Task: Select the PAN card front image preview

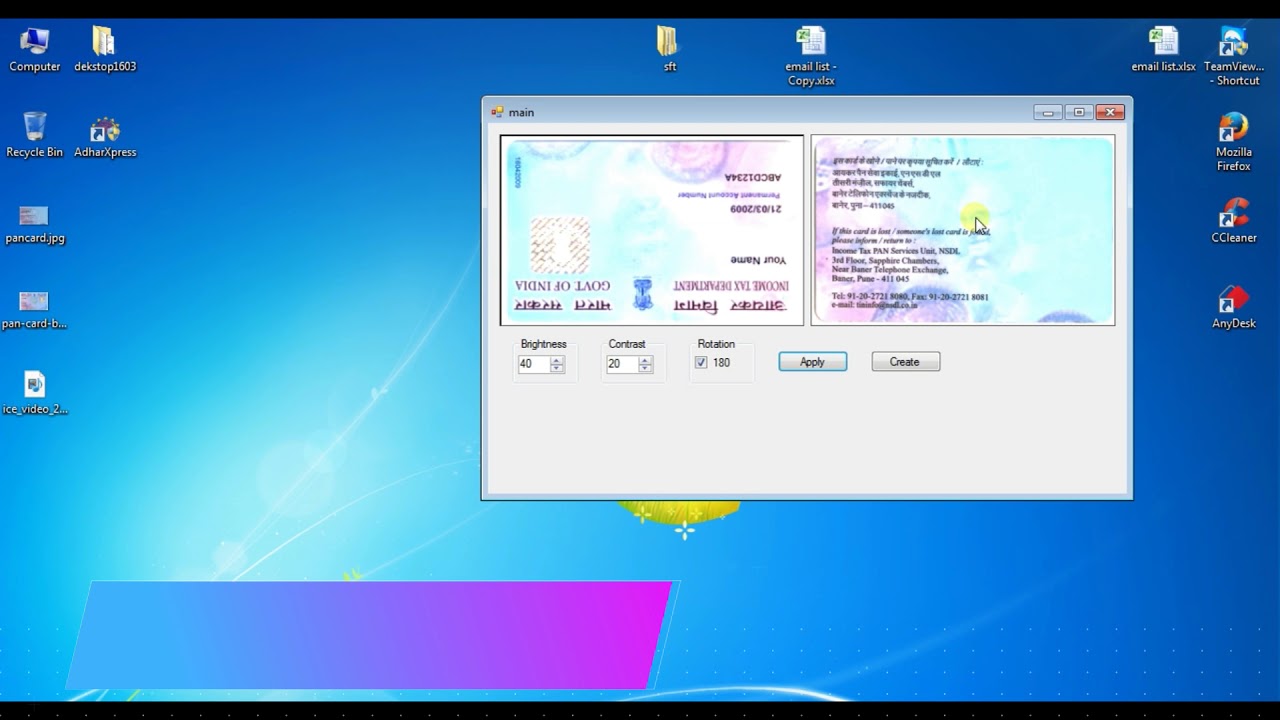Action: 652,230
